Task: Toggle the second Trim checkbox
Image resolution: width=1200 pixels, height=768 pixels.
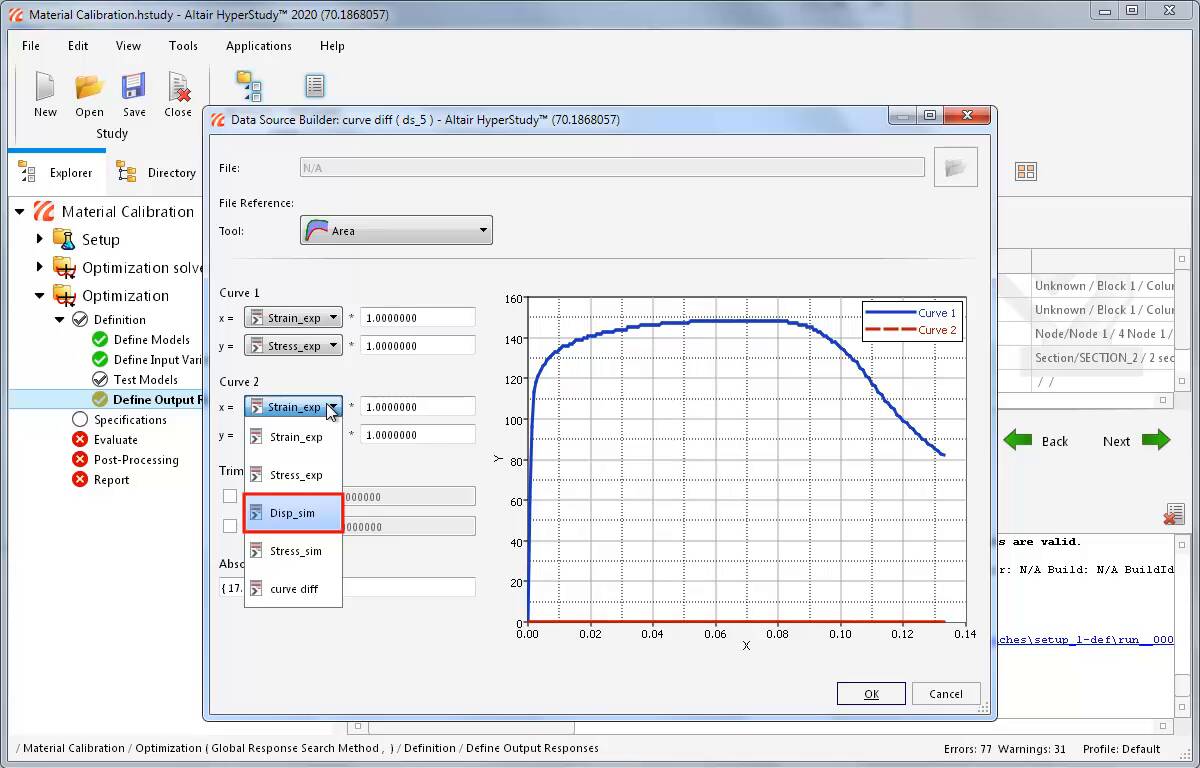Action: pos(230,526)
